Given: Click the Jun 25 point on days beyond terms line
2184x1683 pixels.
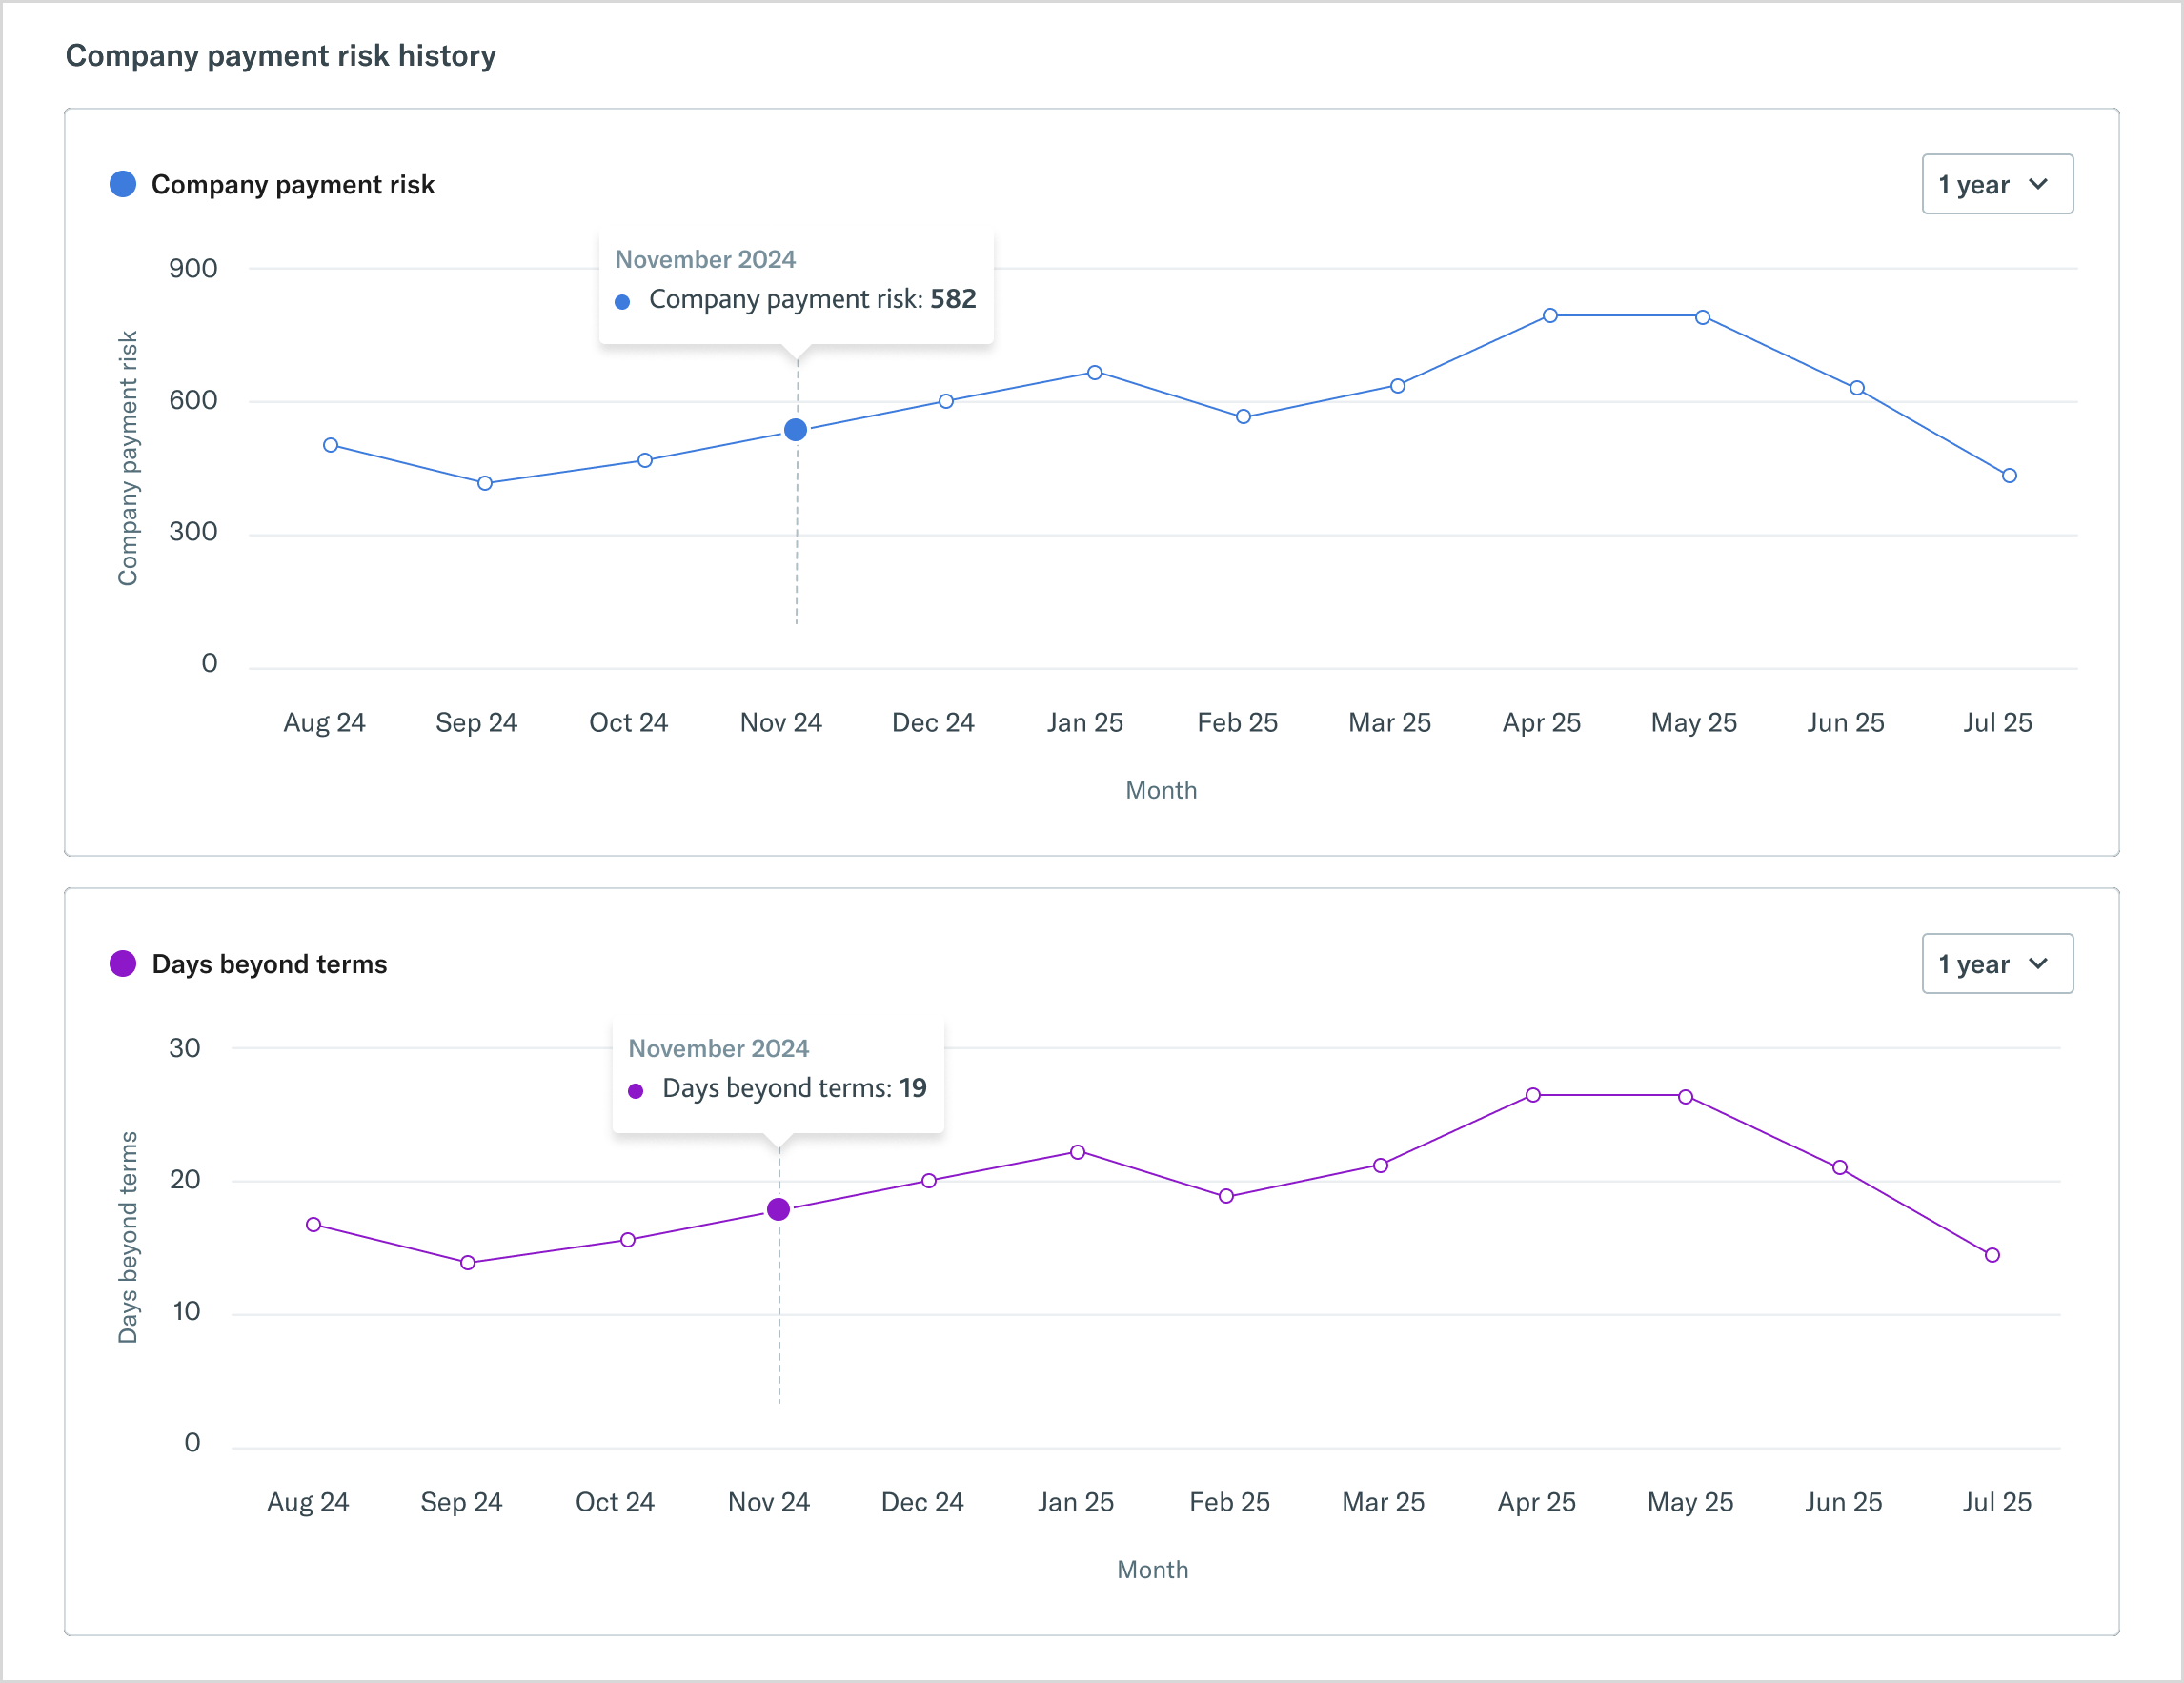Looking at the screenshot, I should click(x=1840, y=1168).
